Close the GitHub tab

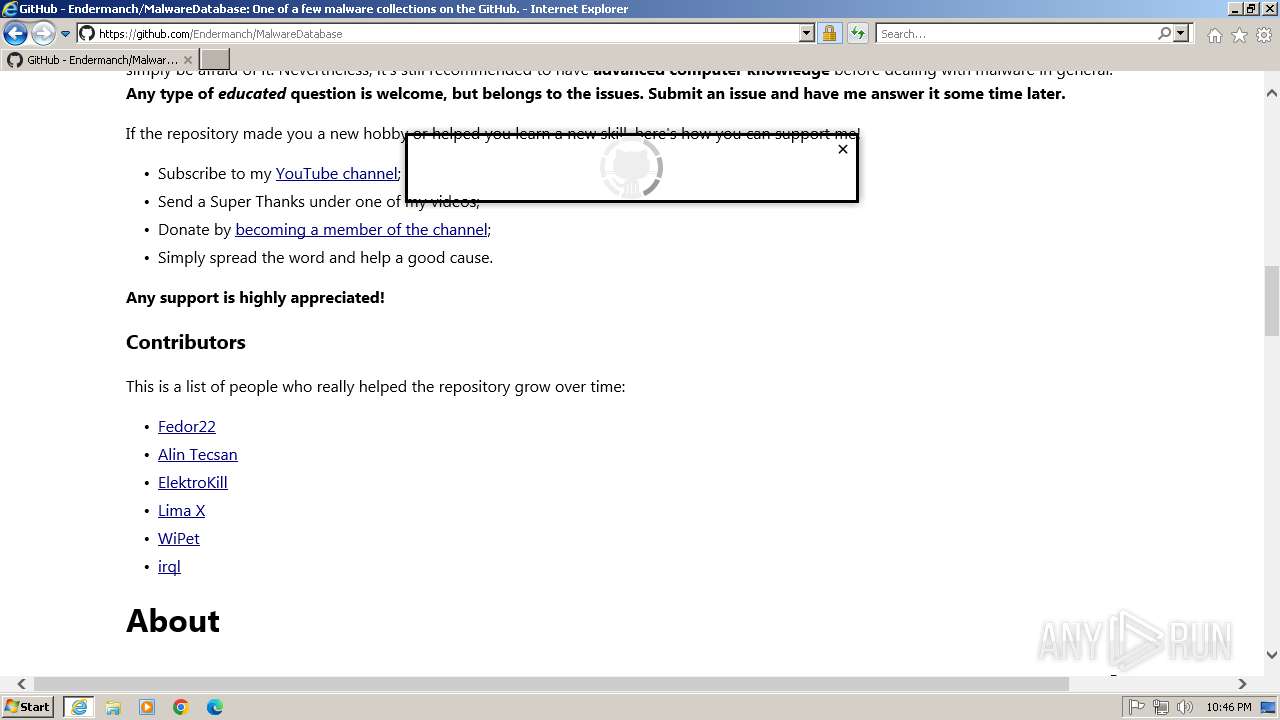coord(187,60)
